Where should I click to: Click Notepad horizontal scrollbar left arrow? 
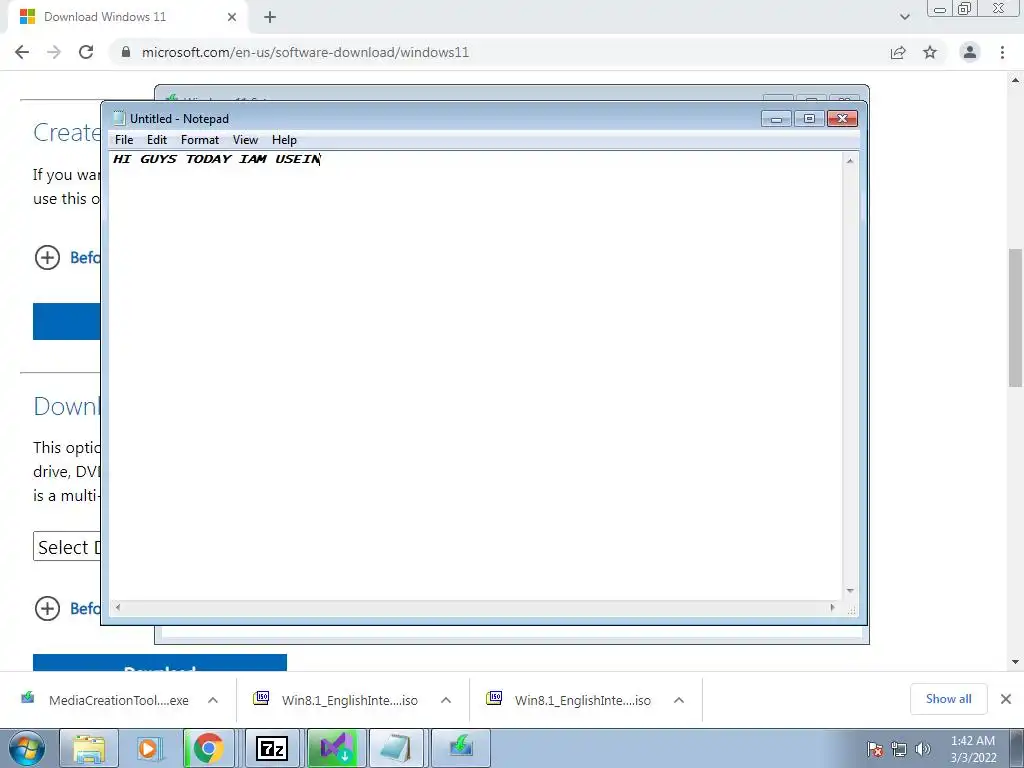pyautogui.click(x=118, y=607)
